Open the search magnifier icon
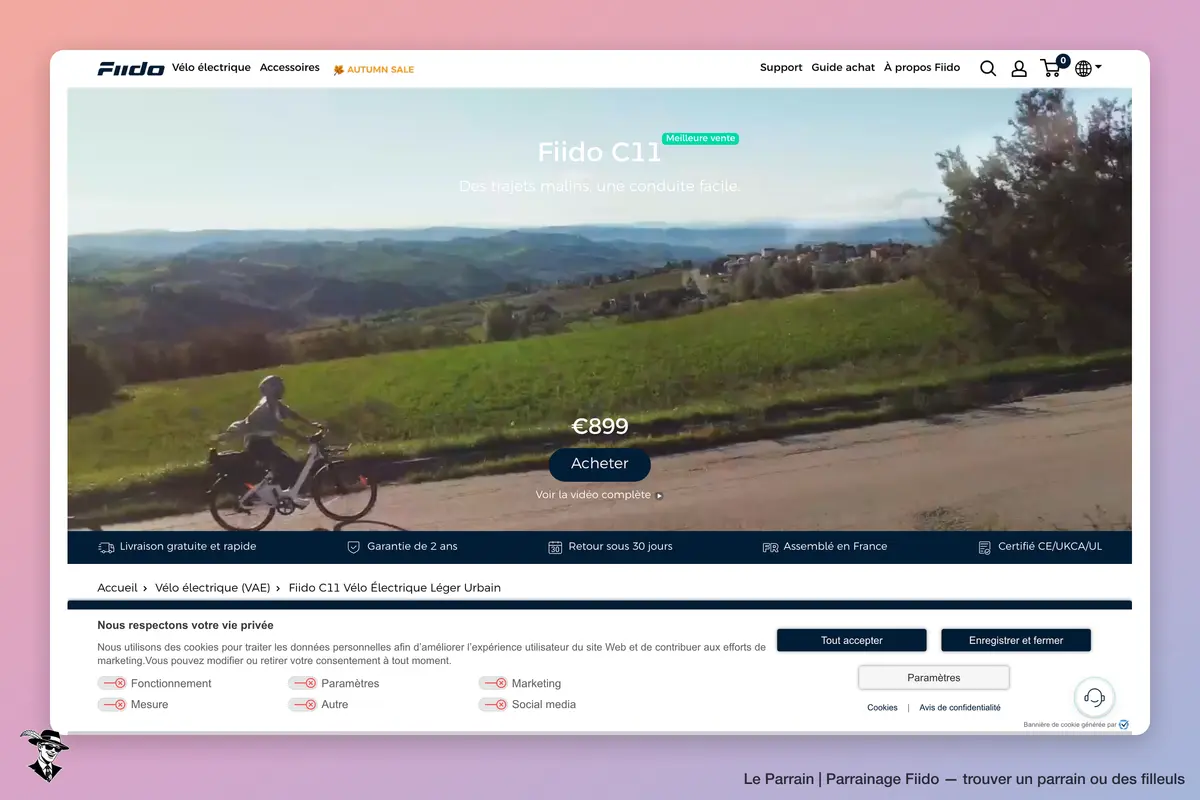The width and height of the screenshot is (1200, 800). tap(988, 68)
